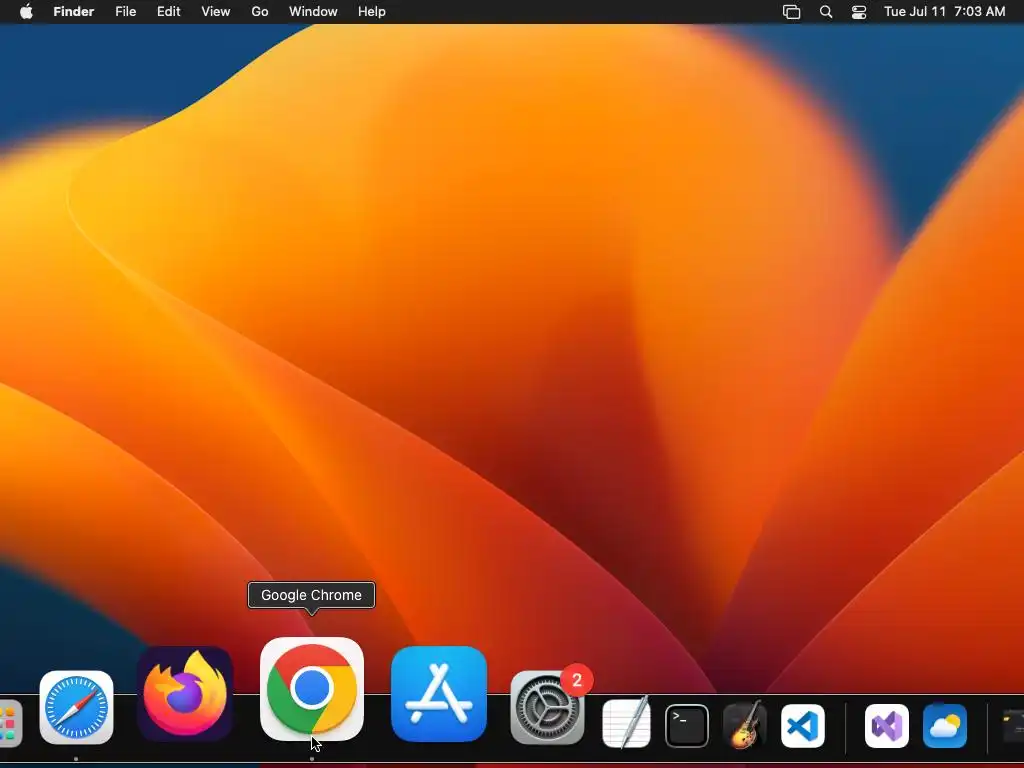The height and width of the screenshot is (768, 1024).
Task: Open purple Visual Studio icon
Action: (887, 726)
